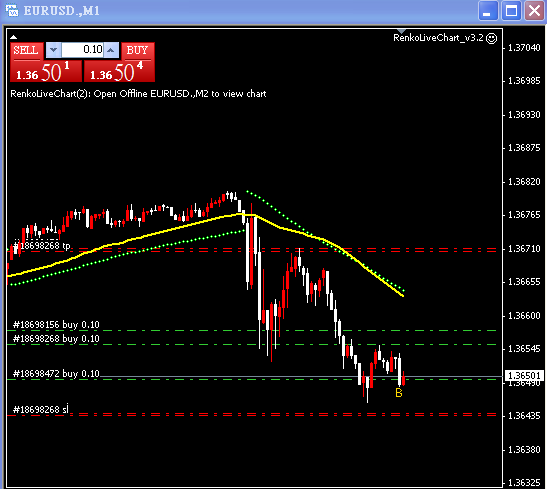Click the current price label 1.36501 on axis
The height and width of the screenshot is (489, 547).
[524, 376]
